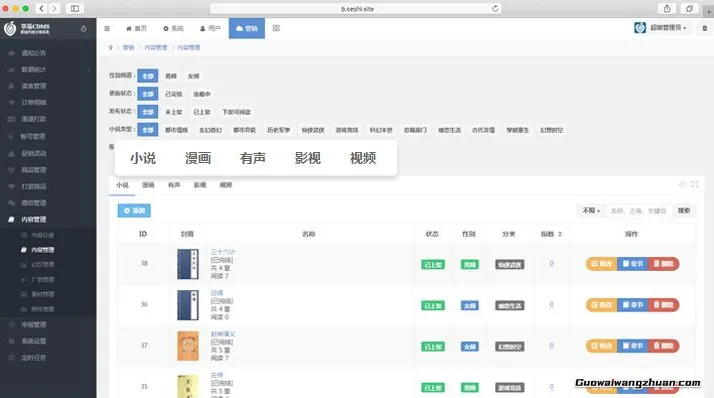Click the 搜索 button
The height and width of the screenshot is (398, 714).
point(683,210)
